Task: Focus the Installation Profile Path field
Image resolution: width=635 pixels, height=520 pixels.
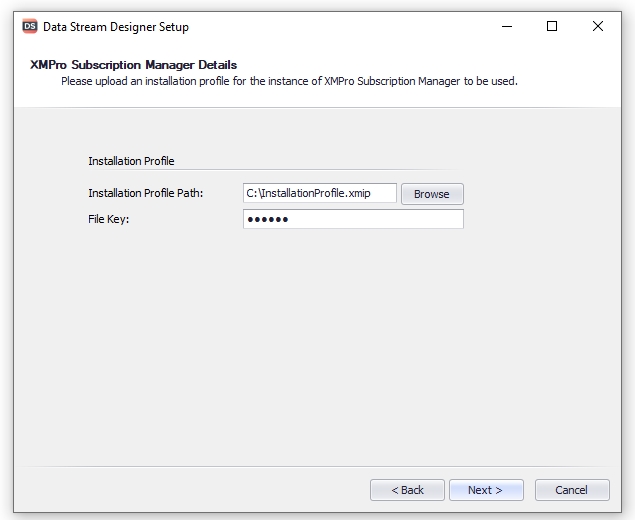Action: [320, 193]
